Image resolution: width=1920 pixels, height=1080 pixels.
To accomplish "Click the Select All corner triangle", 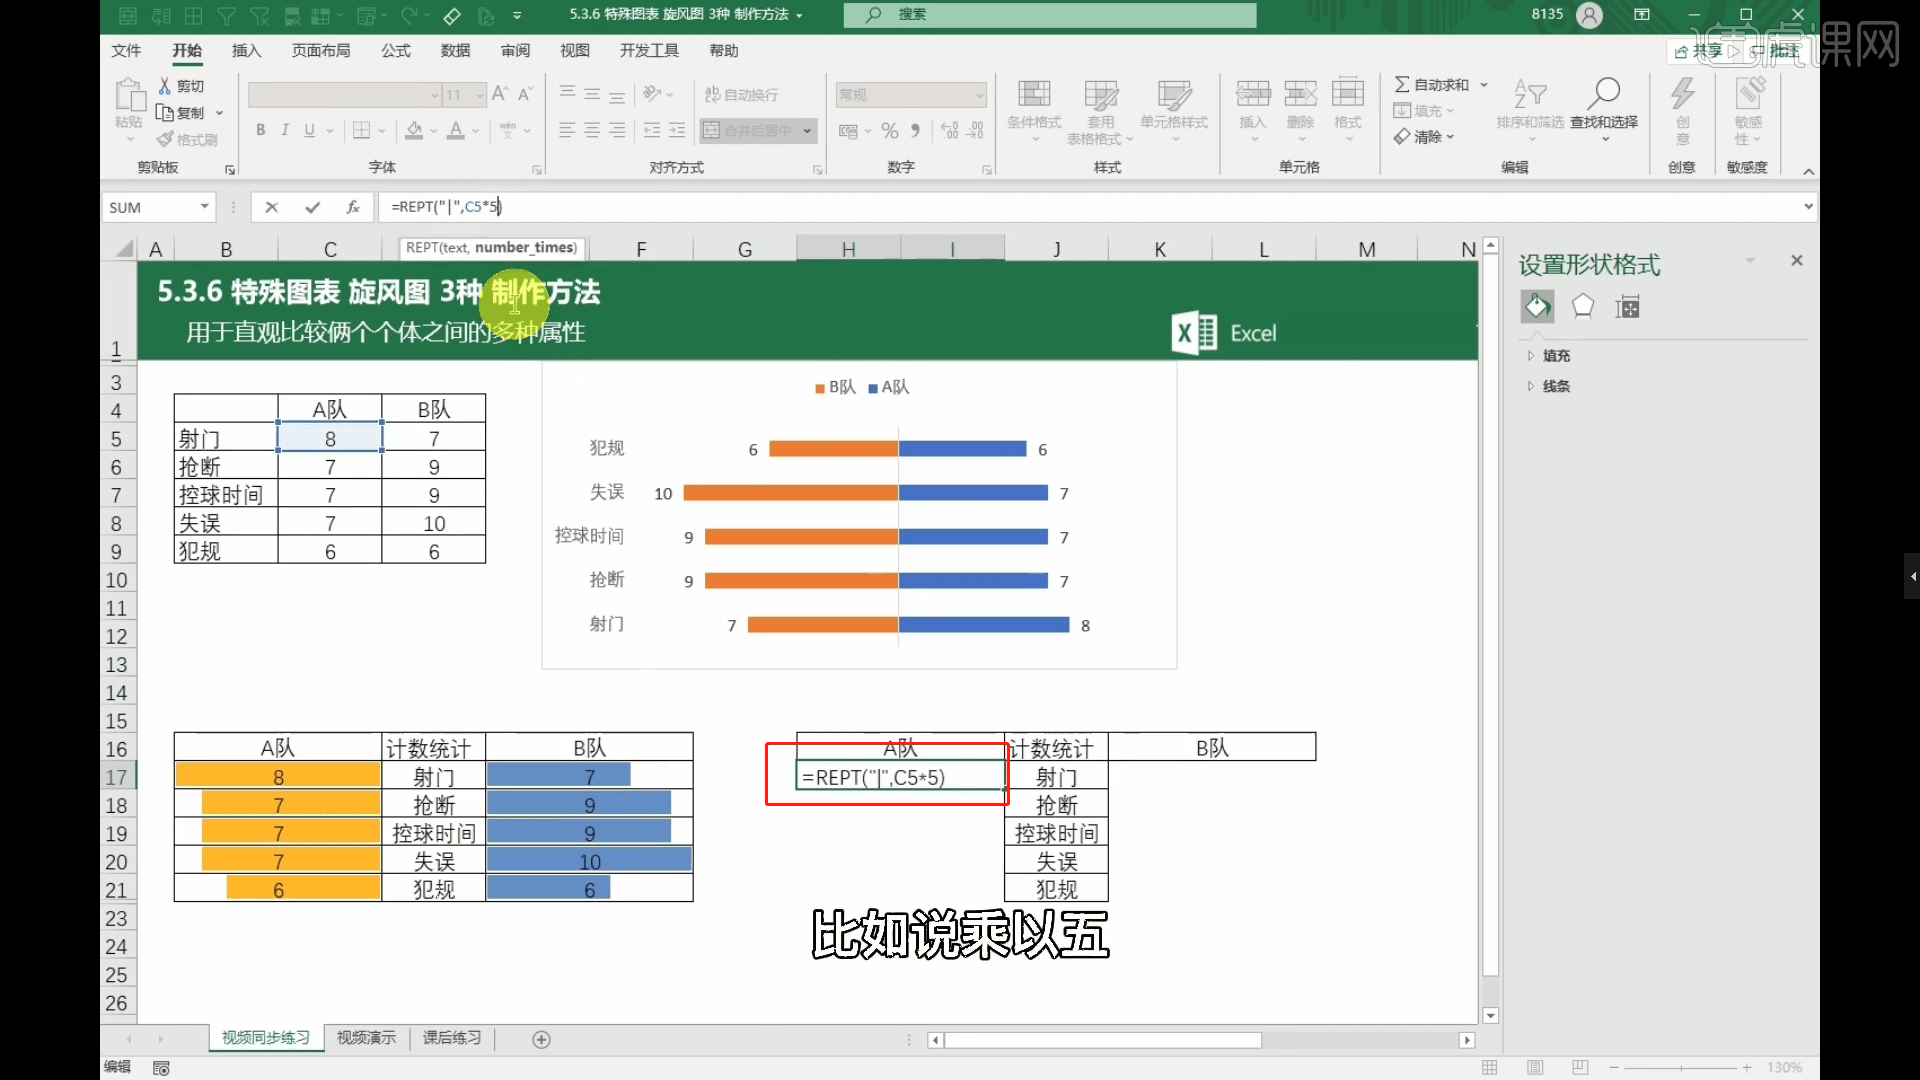I will (123, 249).
